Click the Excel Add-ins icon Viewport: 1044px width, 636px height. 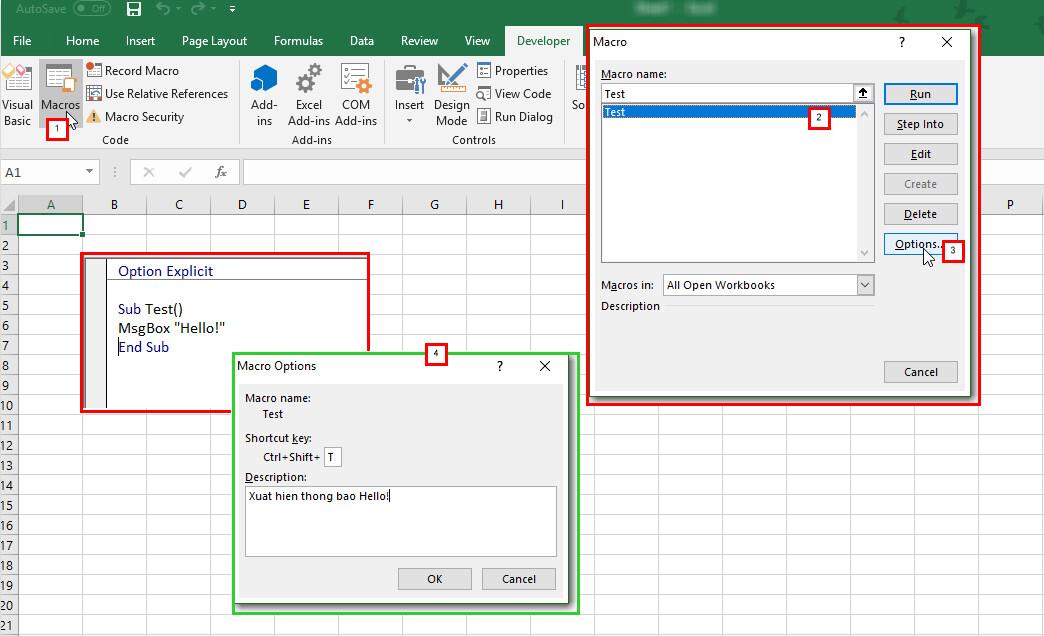309,90
